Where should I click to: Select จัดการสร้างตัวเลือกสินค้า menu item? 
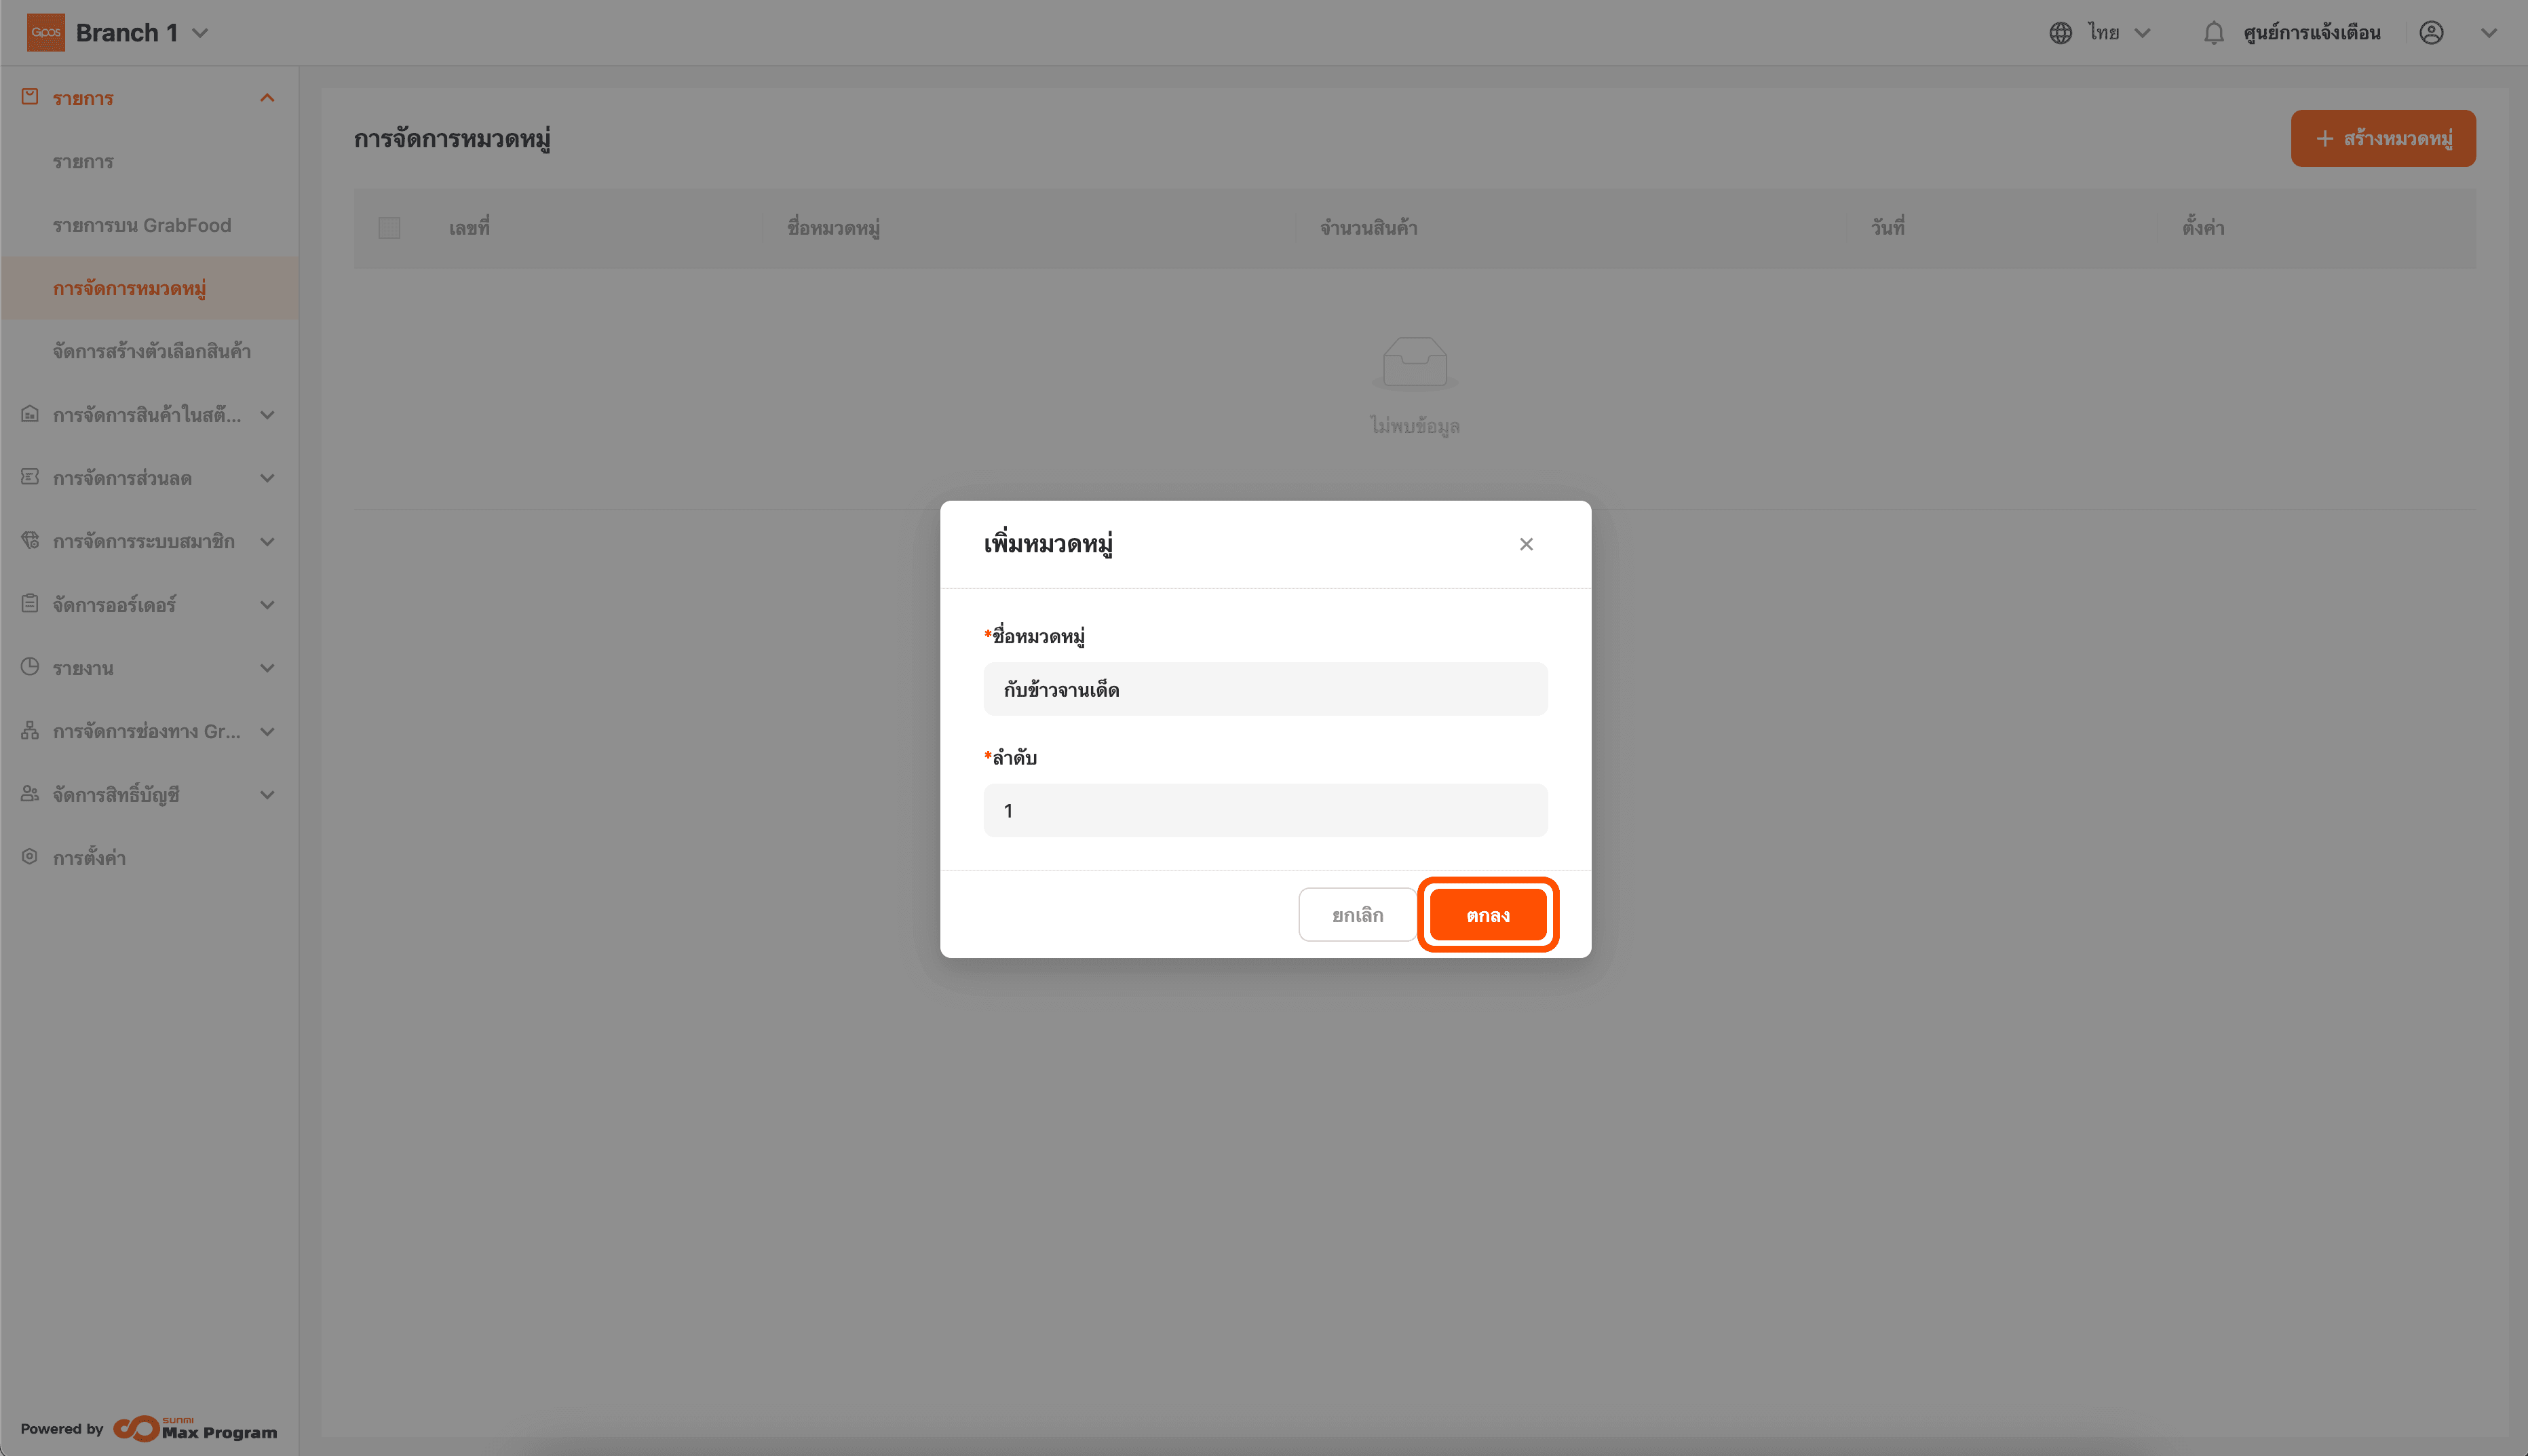(152, 351)
